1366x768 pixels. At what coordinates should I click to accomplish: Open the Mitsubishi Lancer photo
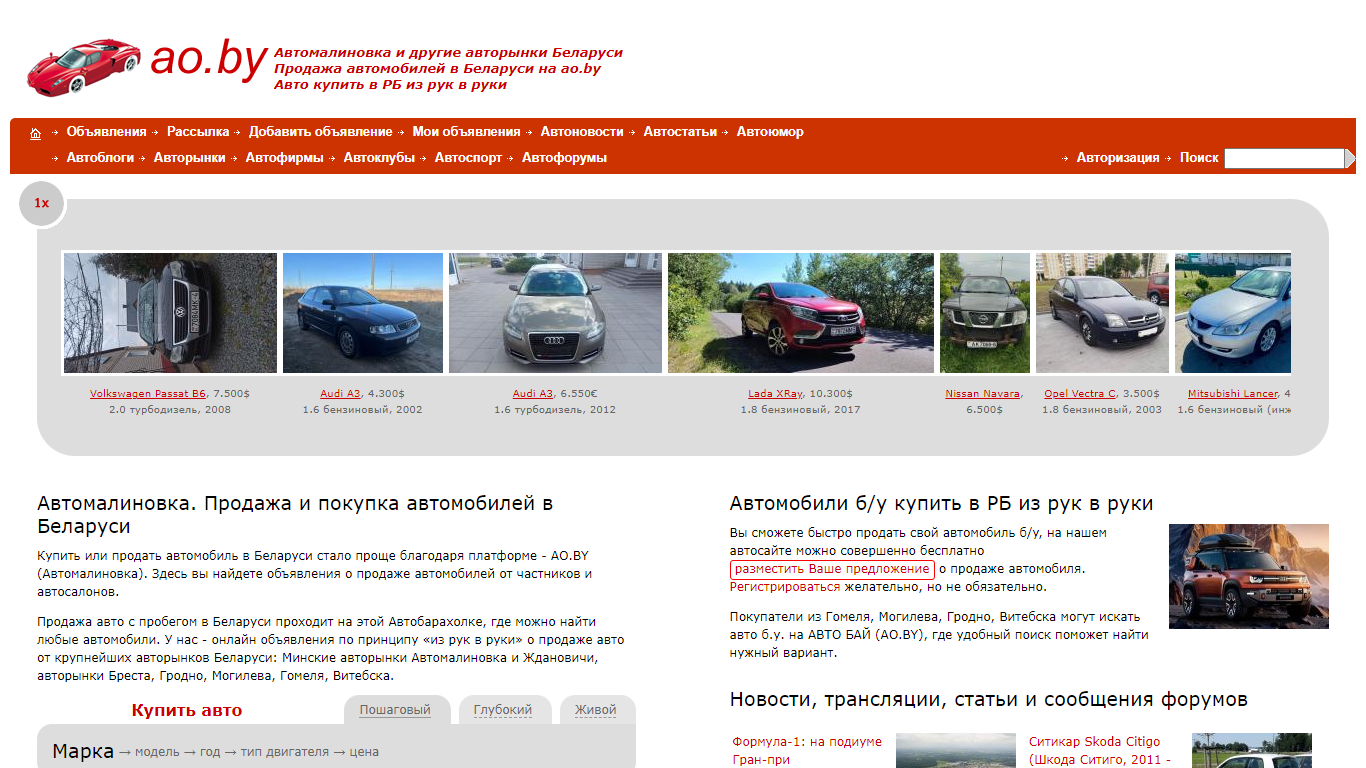[1233, 313]
